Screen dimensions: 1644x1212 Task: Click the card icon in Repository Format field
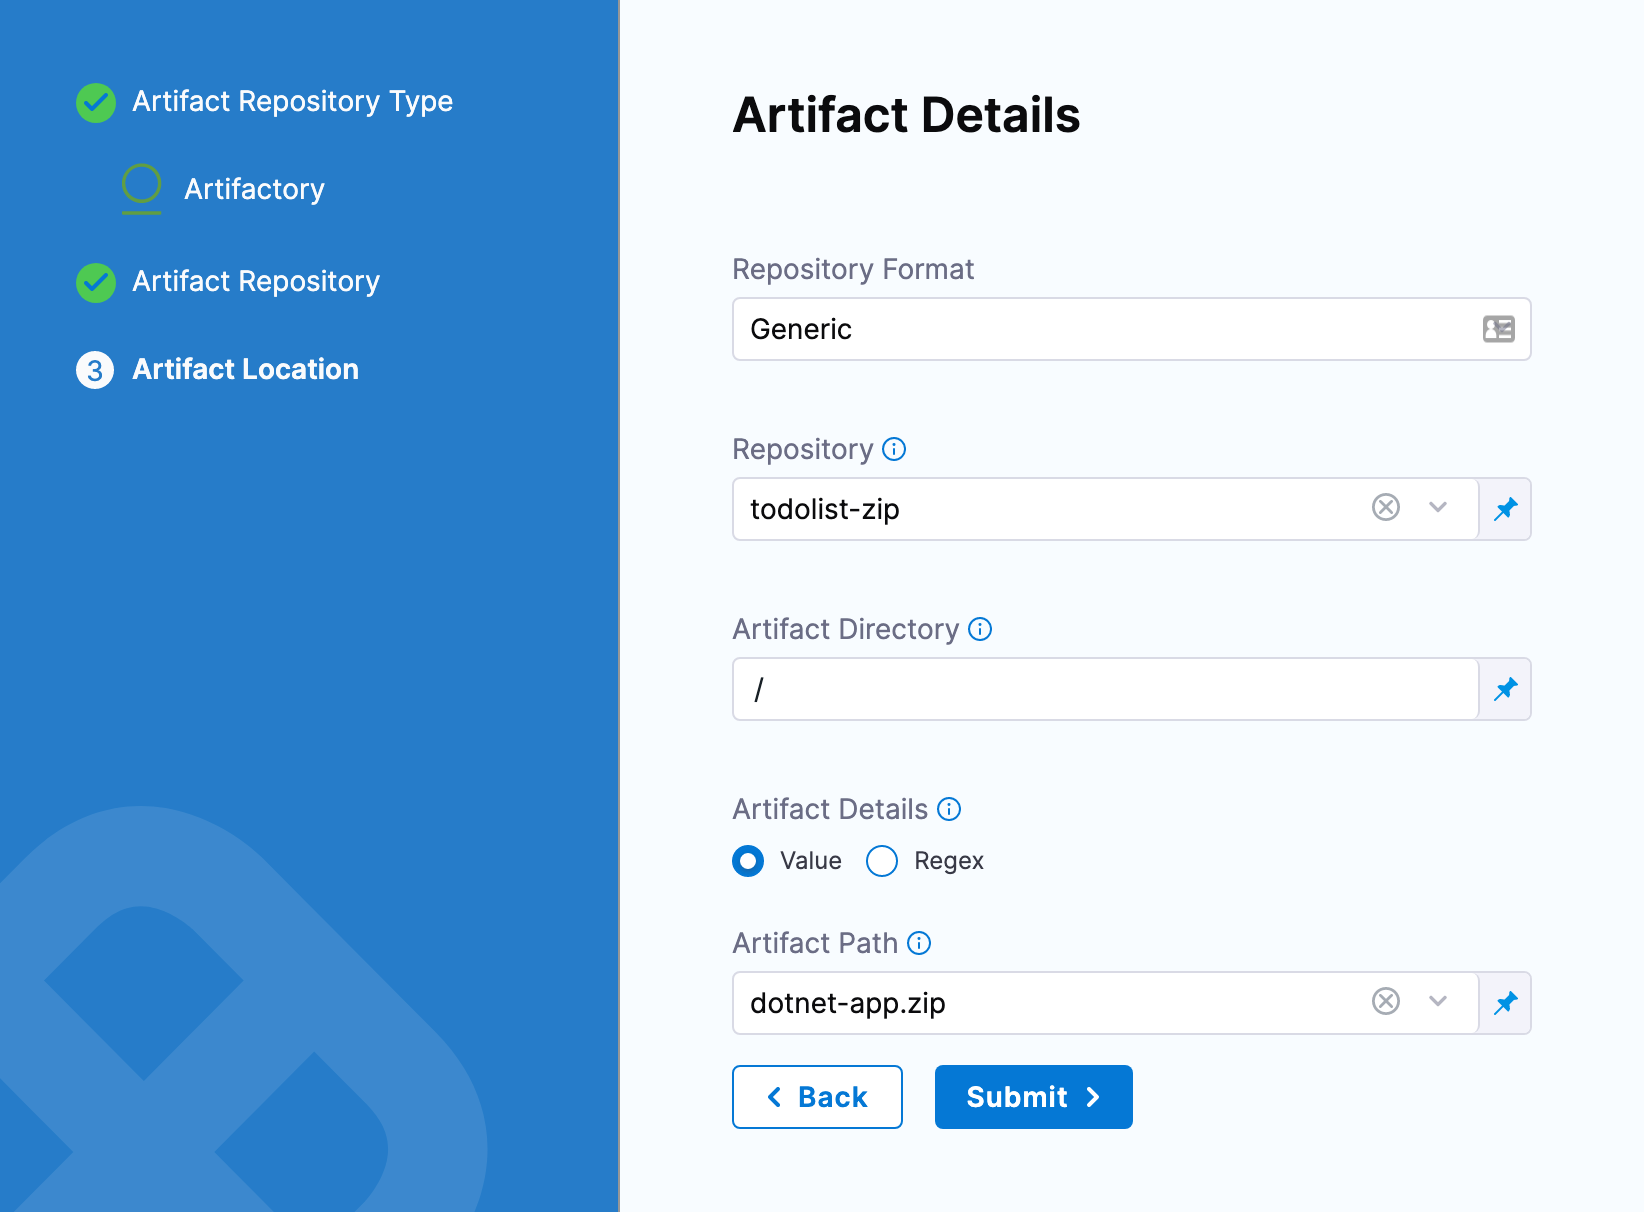(1498, 329)
